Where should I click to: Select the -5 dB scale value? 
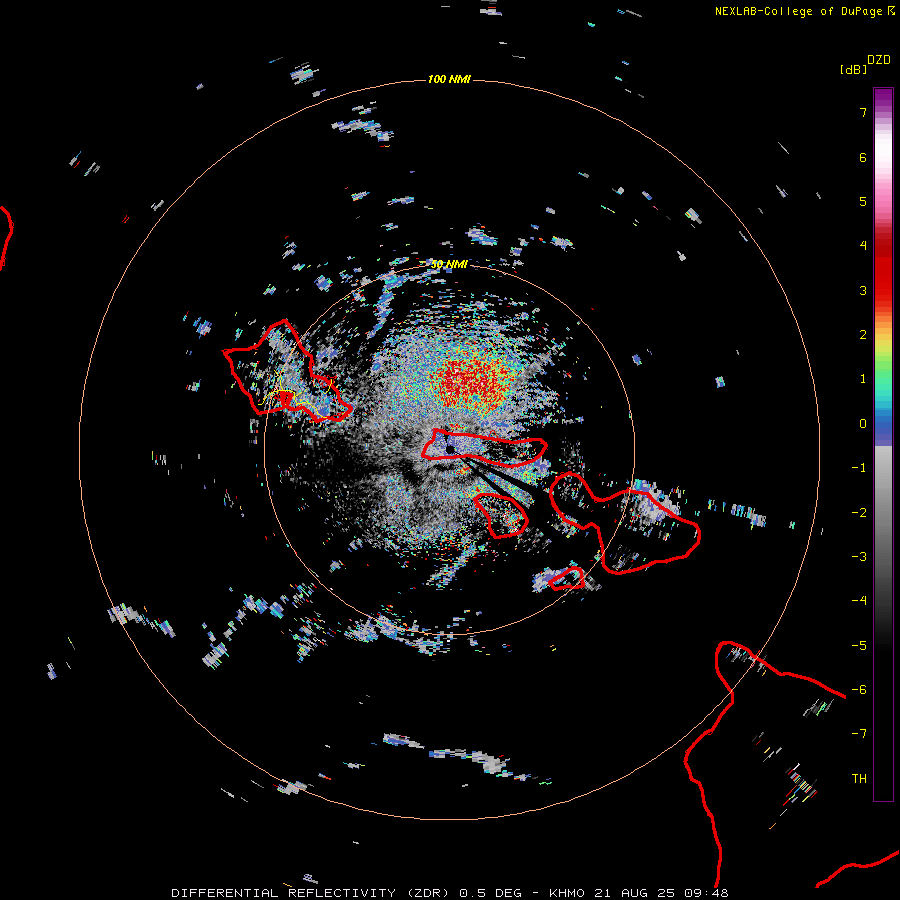click(859, 646)
